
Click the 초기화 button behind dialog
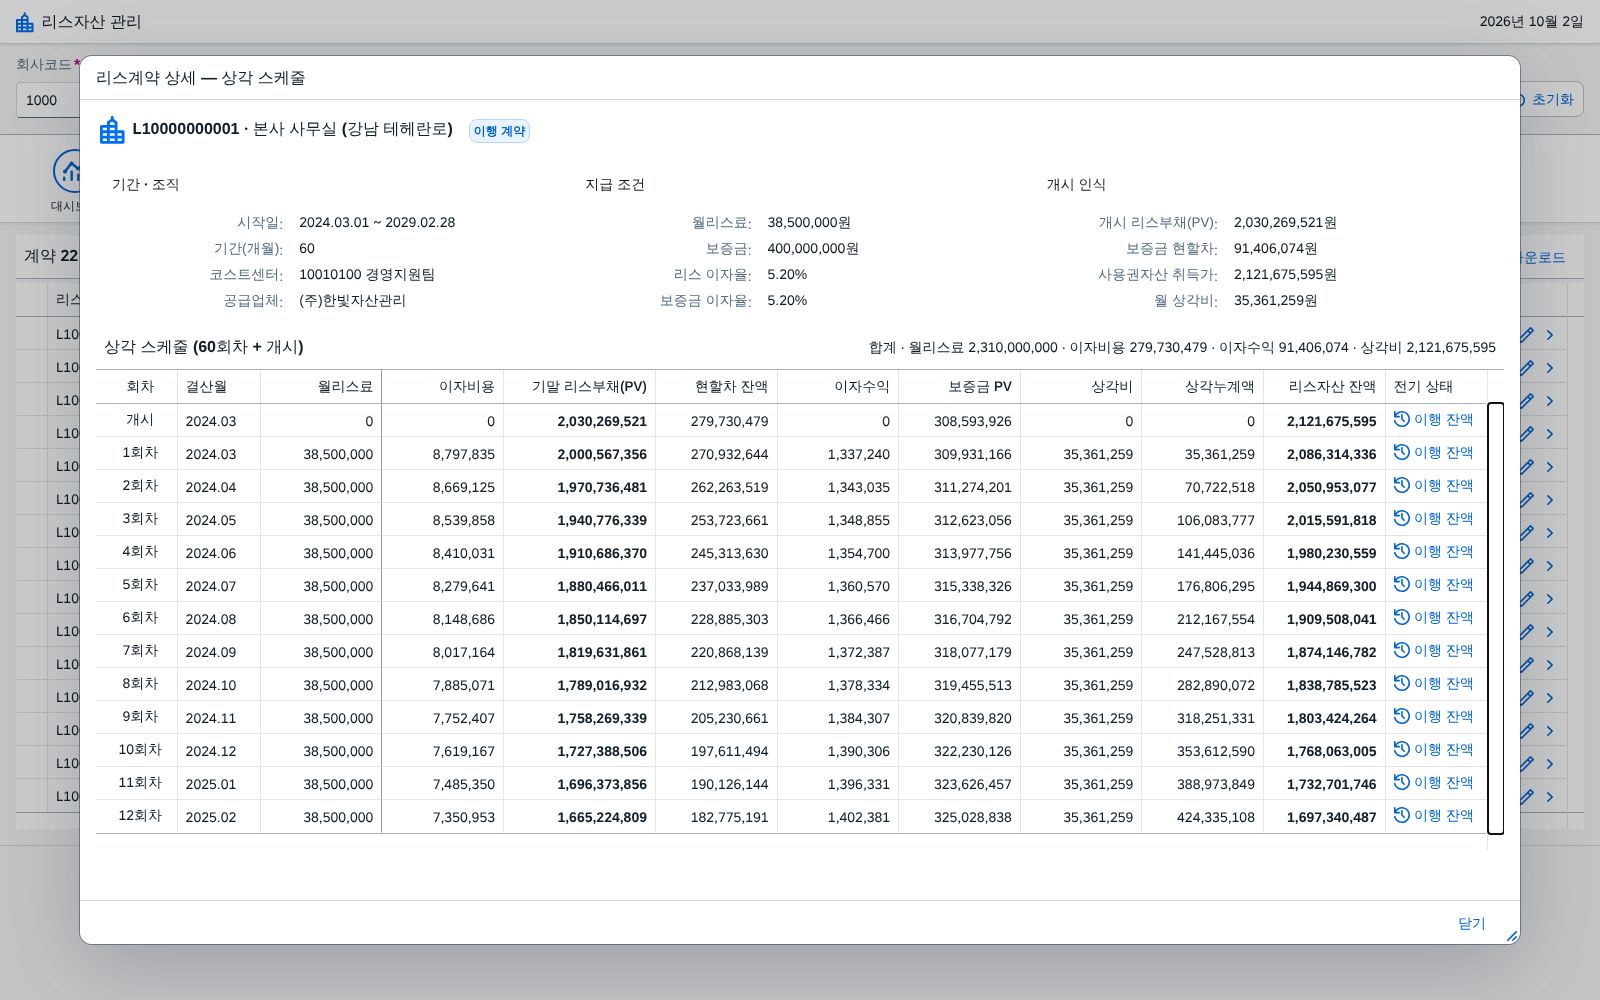tap(1552, 99)
